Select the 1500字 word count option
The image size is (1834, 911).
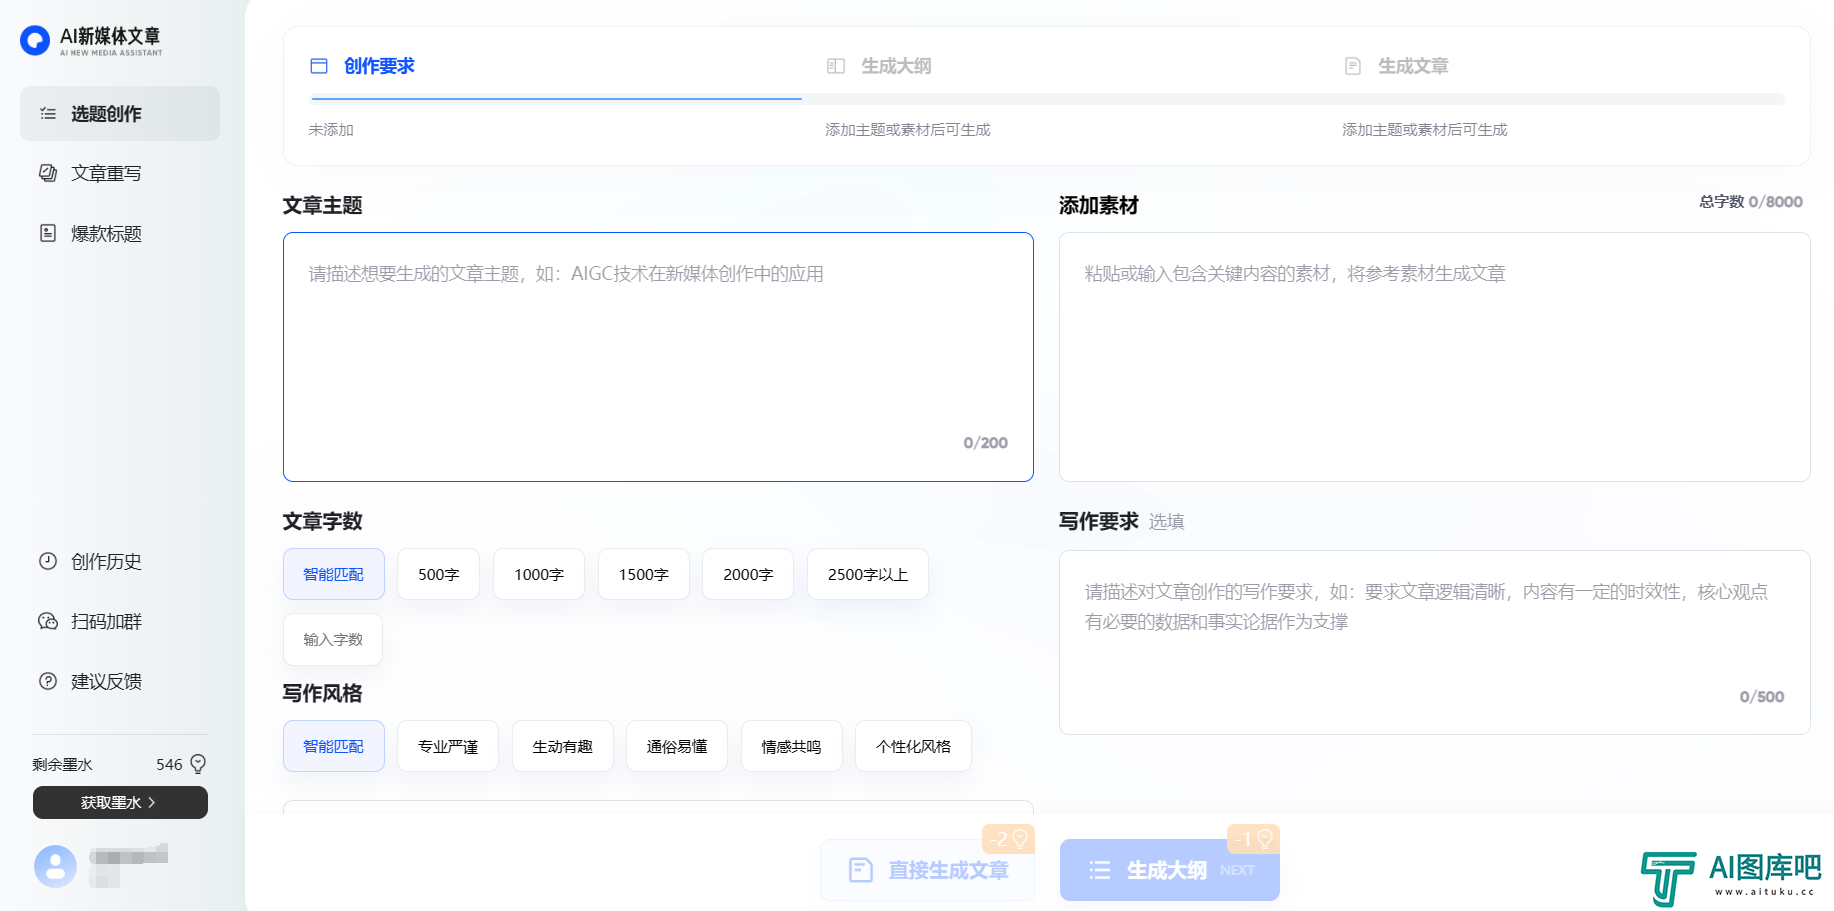tap(643, 574)
